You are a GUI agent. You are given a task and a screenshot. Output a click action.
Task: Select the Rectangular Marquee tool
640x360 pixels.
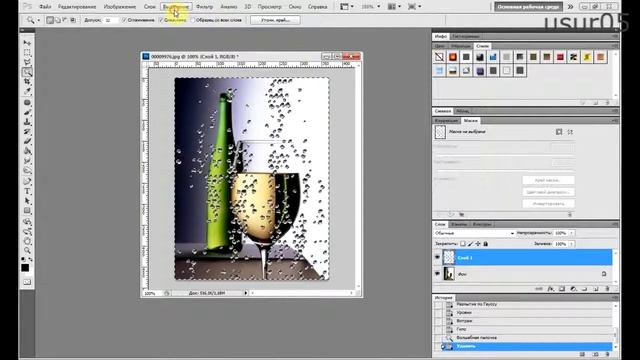tap(27, 53)
